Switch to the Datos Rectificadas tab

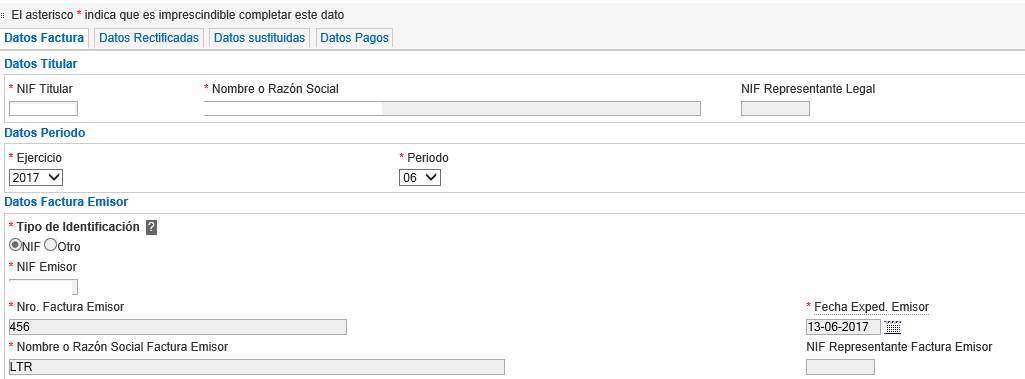point(149,38)
